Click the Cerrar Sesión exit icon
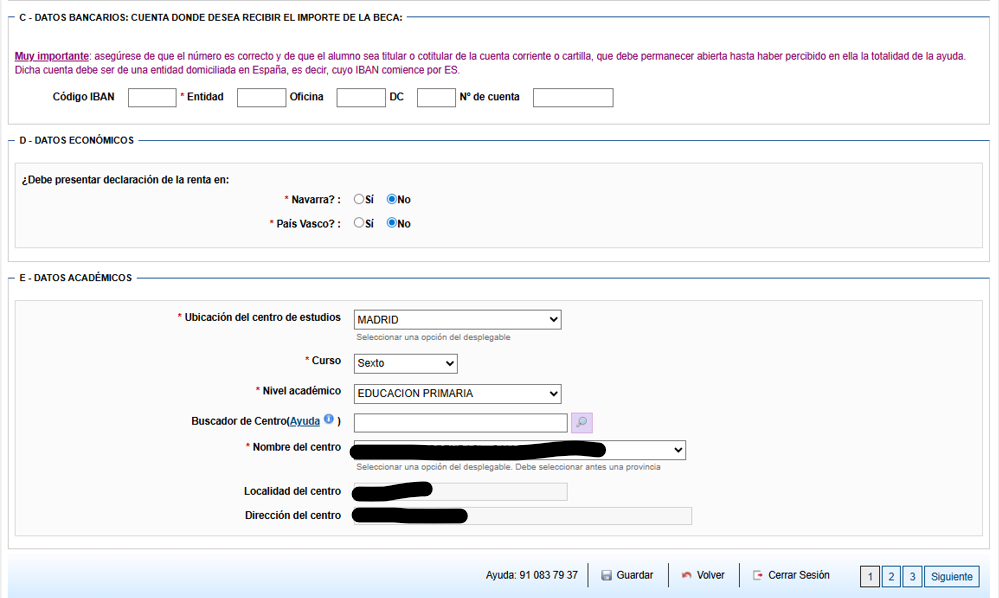Image resolution: width=999 pixels, height=598 pixels. coord(758,576)
